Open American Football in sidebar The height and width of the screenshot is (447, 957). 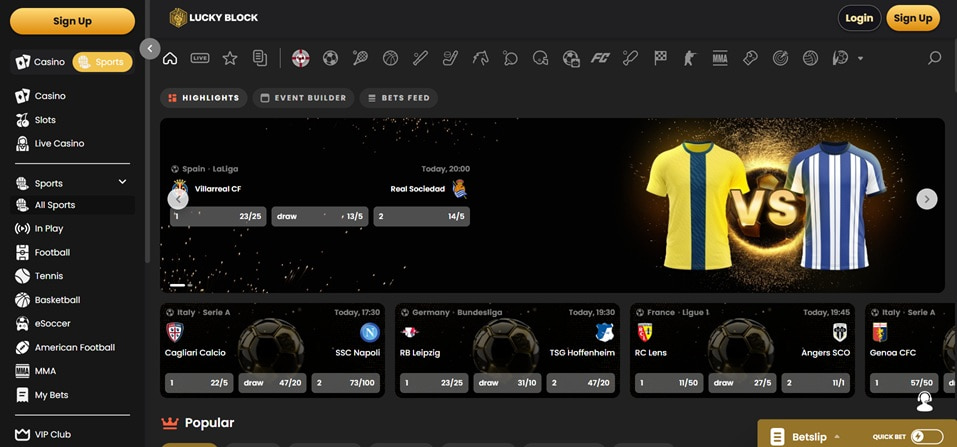pos(73,347)
